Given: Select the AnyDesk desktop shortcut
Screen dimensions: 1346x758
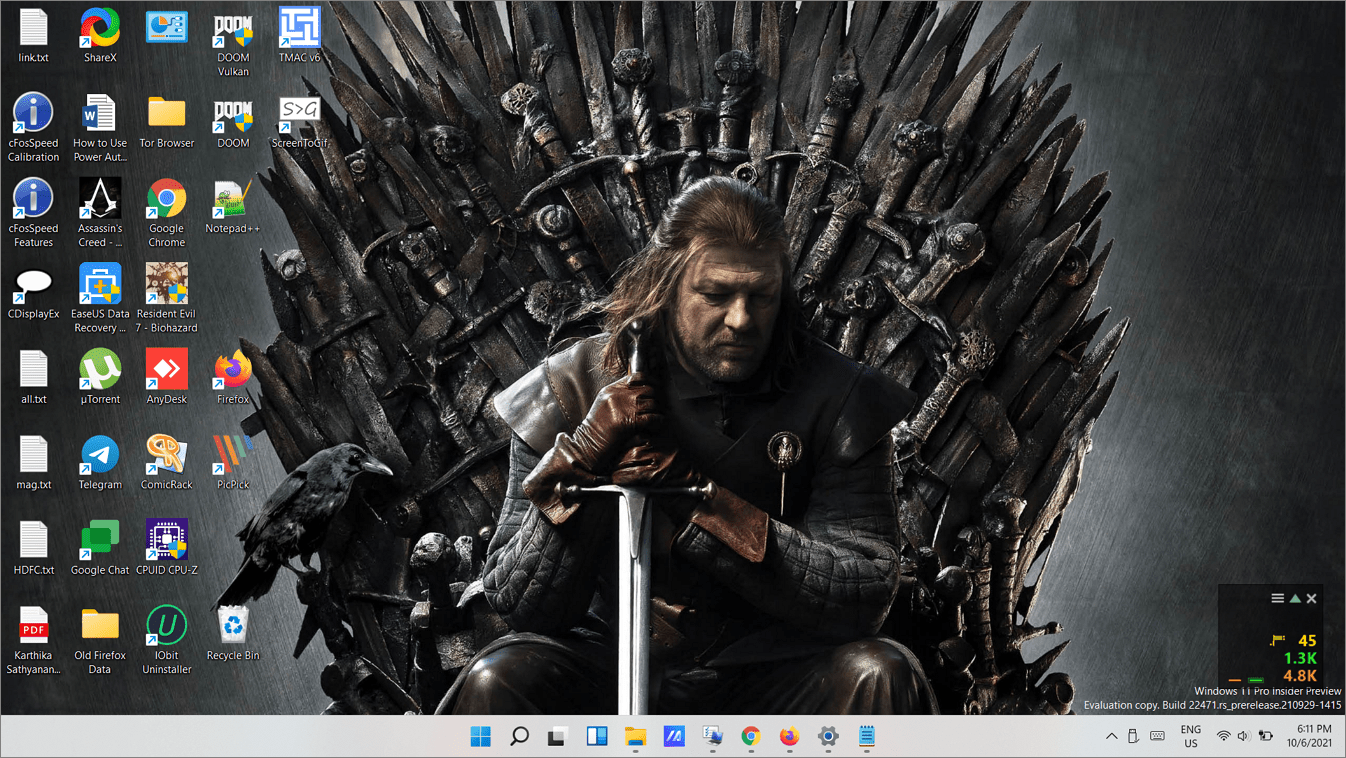Looking at the screenshot, I should tap(167, 377).
